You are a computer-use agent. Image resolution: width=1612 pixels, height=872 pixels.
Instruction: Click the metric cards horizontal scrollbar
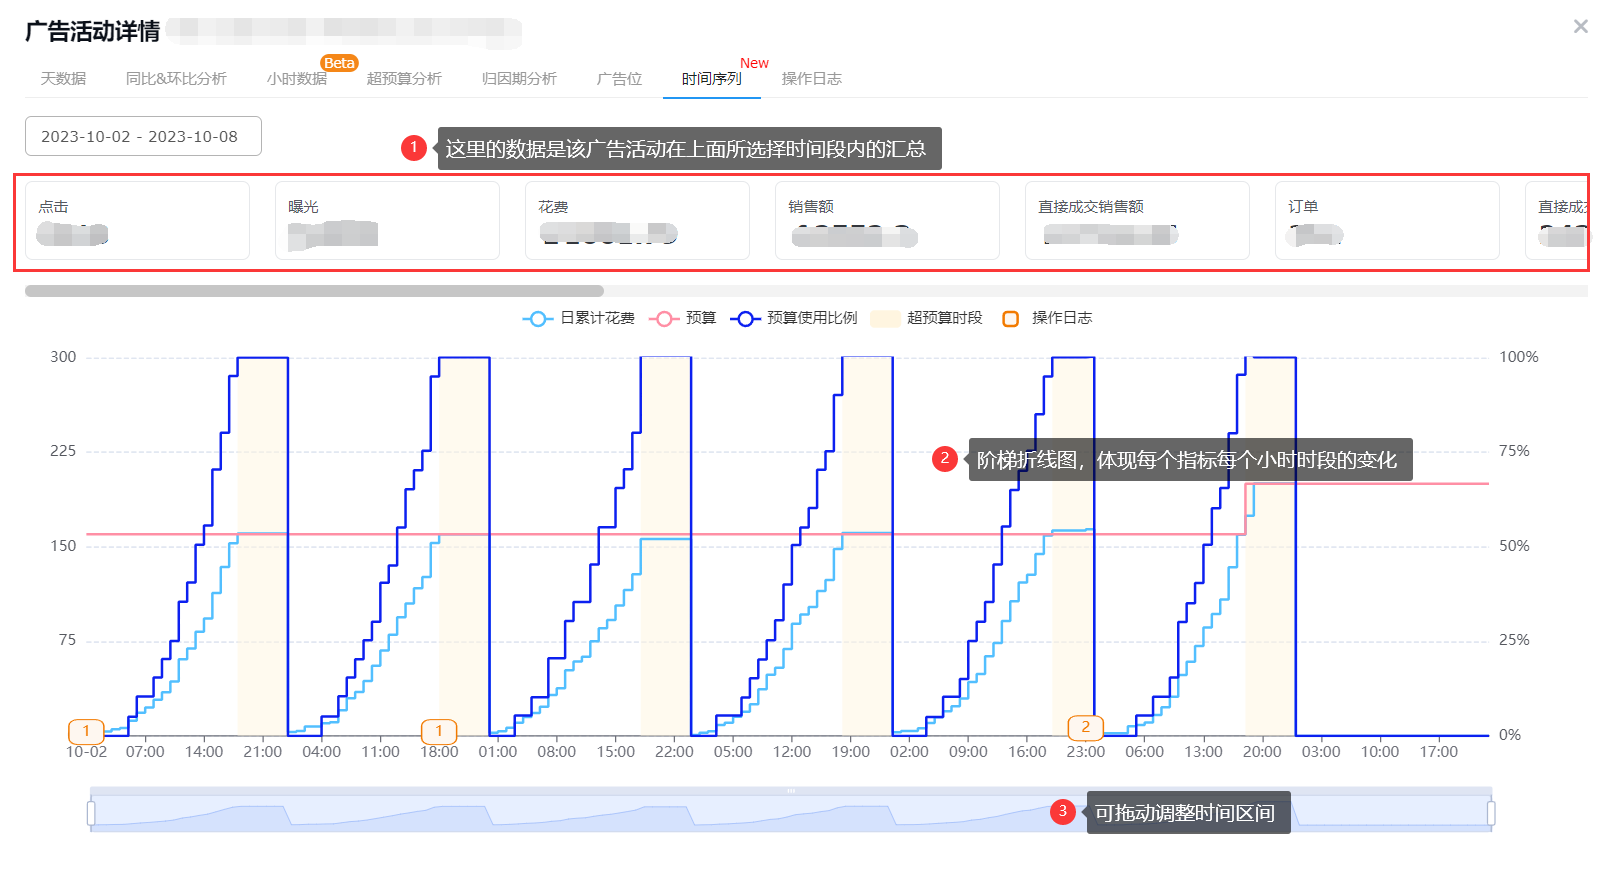pyautogui.click(x=314, y=291)
